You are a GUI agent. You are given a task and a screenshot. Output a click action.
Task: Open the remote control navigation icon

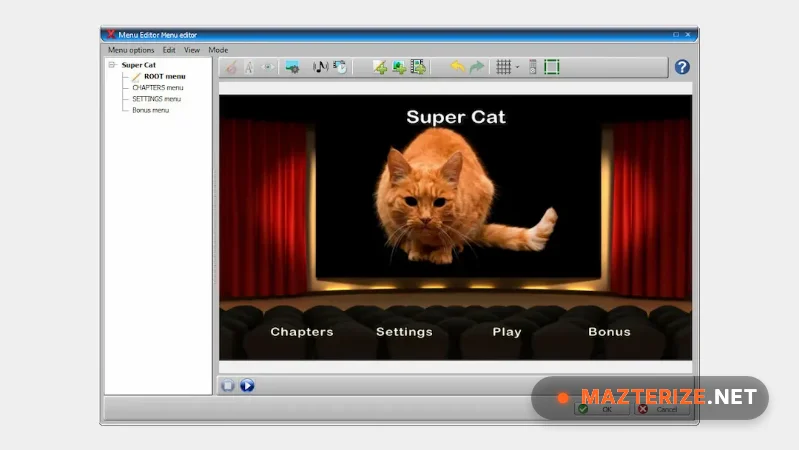(x=532, y=67)
